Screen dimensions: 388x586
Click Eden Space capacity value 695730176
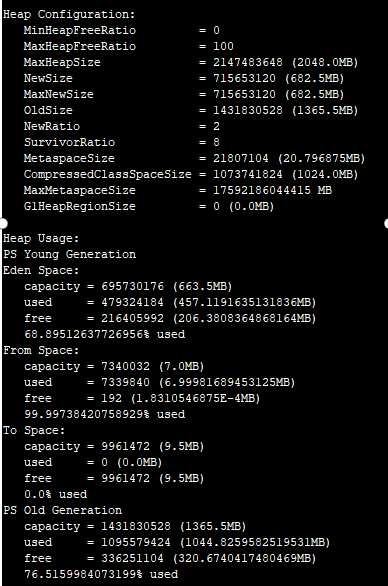133,287
